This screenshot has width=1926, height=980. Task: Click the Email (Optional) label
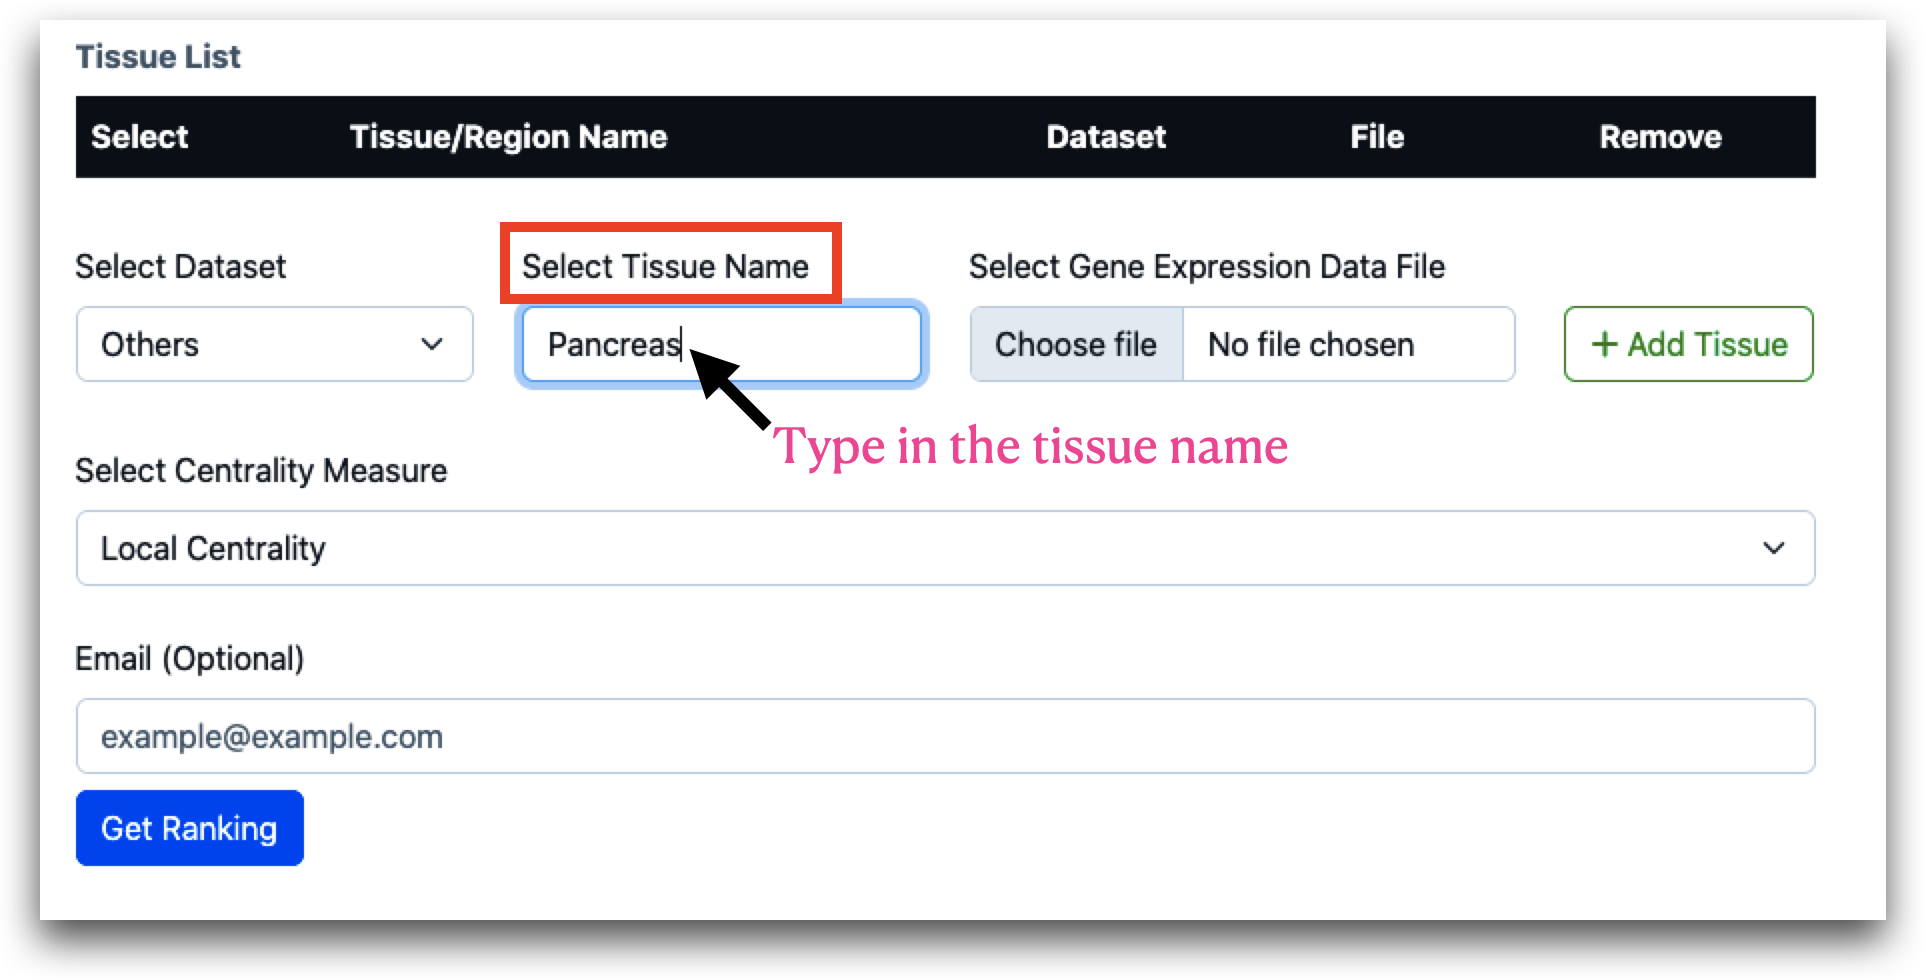tap(190, 658)
